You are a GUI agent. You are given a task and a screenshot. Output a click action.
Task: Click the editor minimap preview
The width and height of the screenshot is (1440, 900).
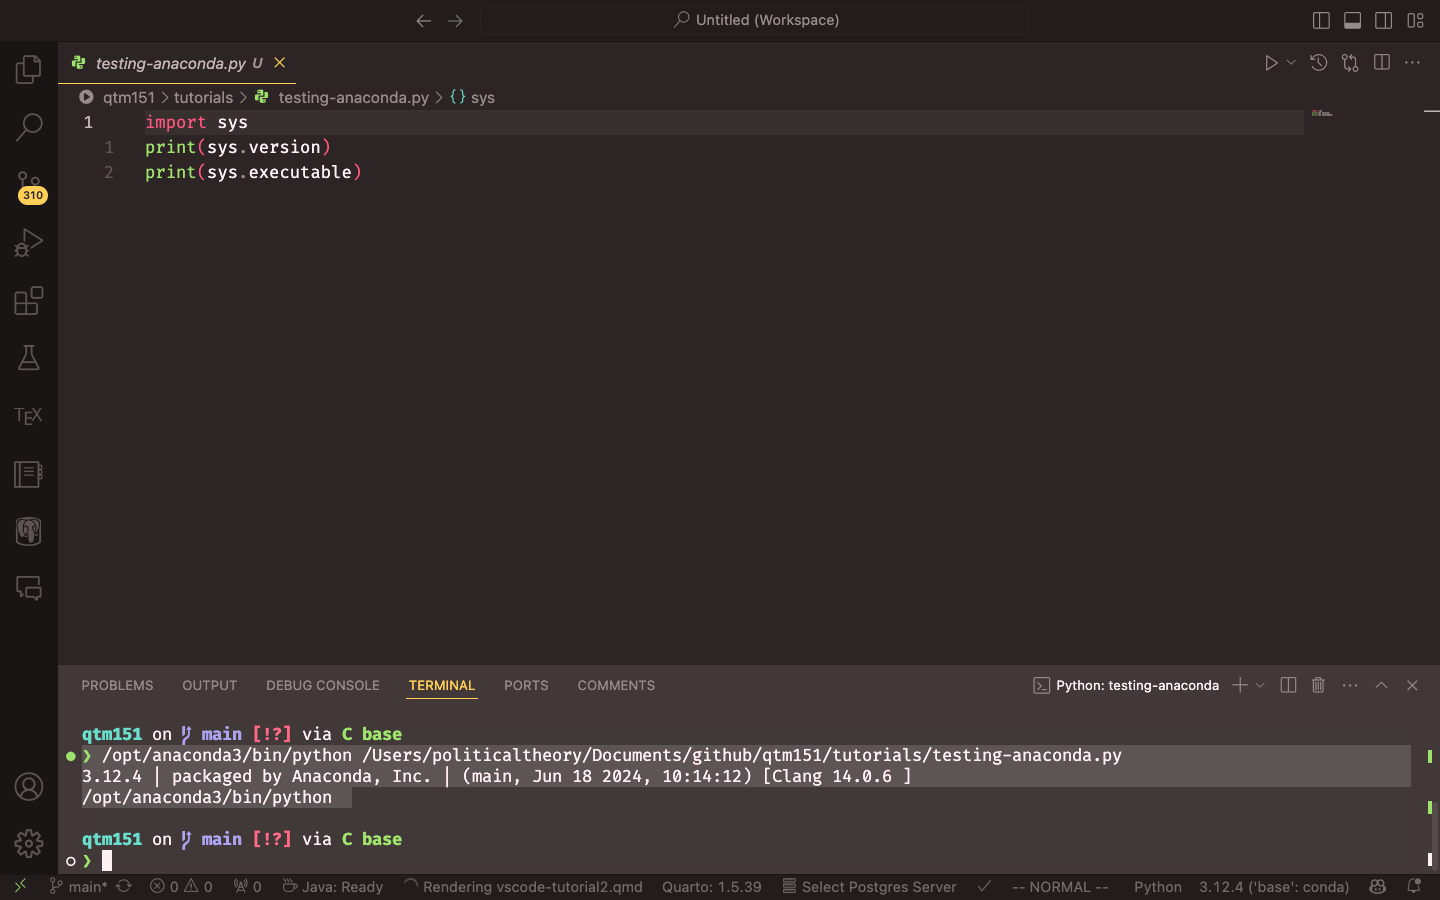pyautogui.click(x=1322, y=114)
